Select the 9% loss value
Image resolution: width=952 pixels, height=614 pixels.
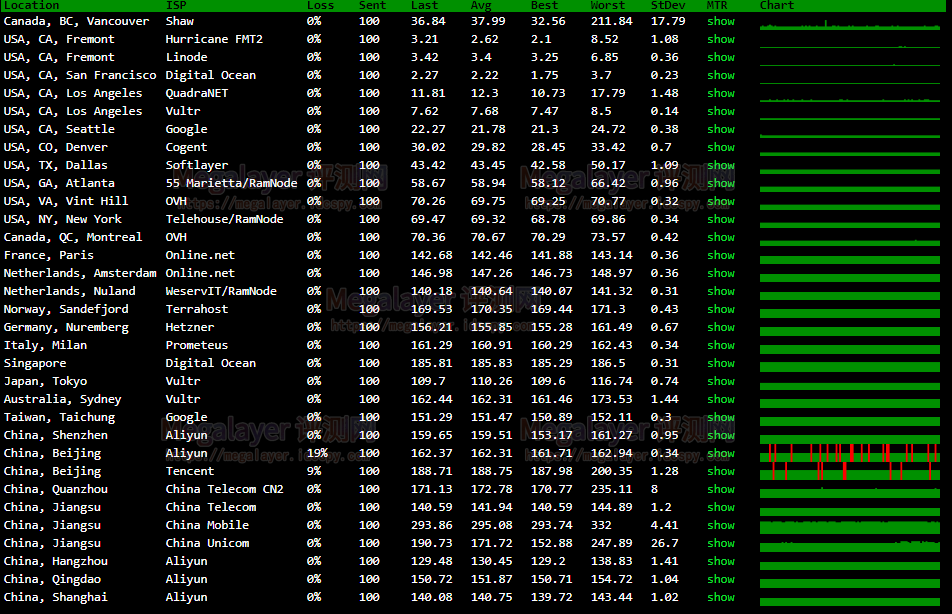(314, 471)
